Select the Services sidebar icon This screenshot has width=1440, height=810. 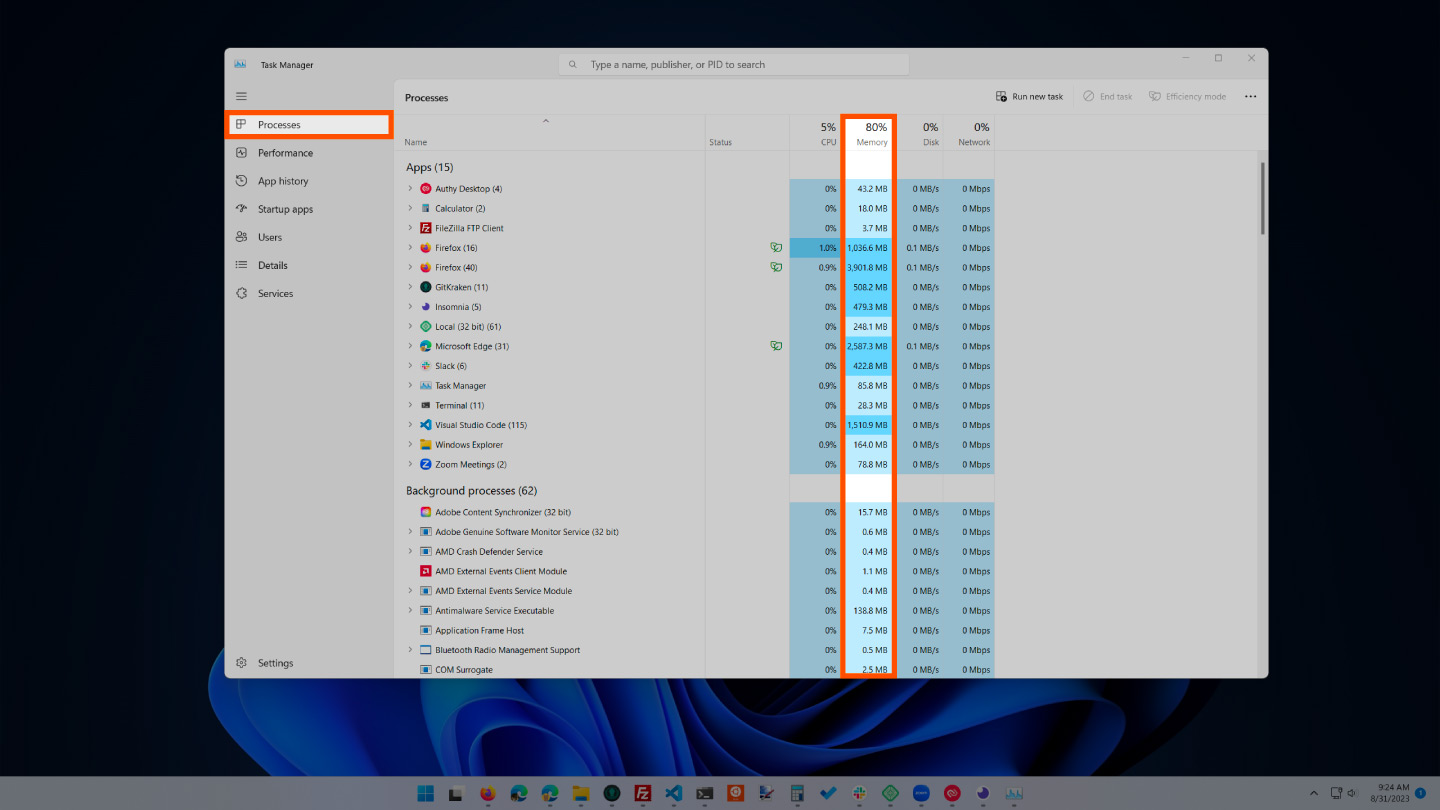[x=241, y=292]
